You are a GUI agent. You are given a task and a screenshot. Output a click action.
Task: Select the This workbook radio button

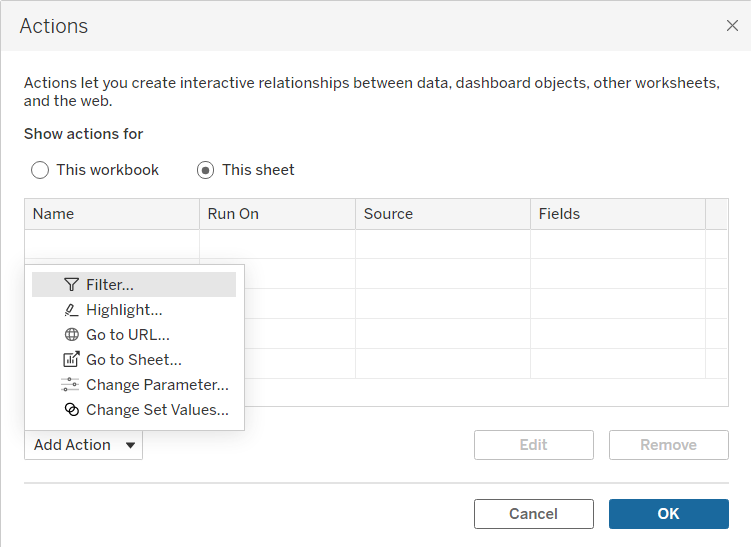(x=40, y=170)
